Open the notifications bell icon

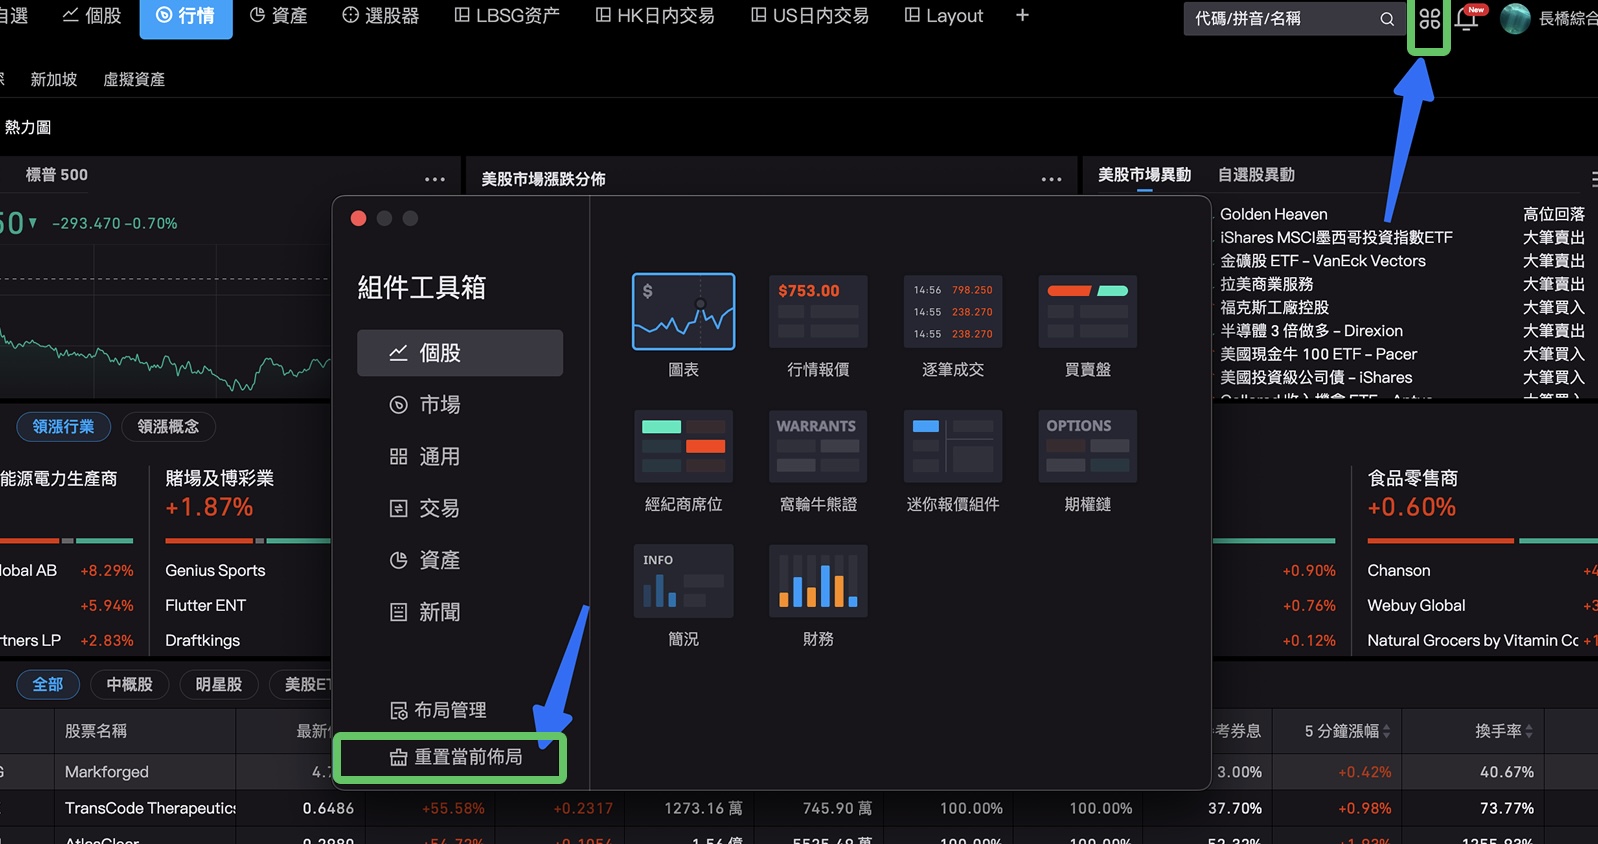[1467, 19]
